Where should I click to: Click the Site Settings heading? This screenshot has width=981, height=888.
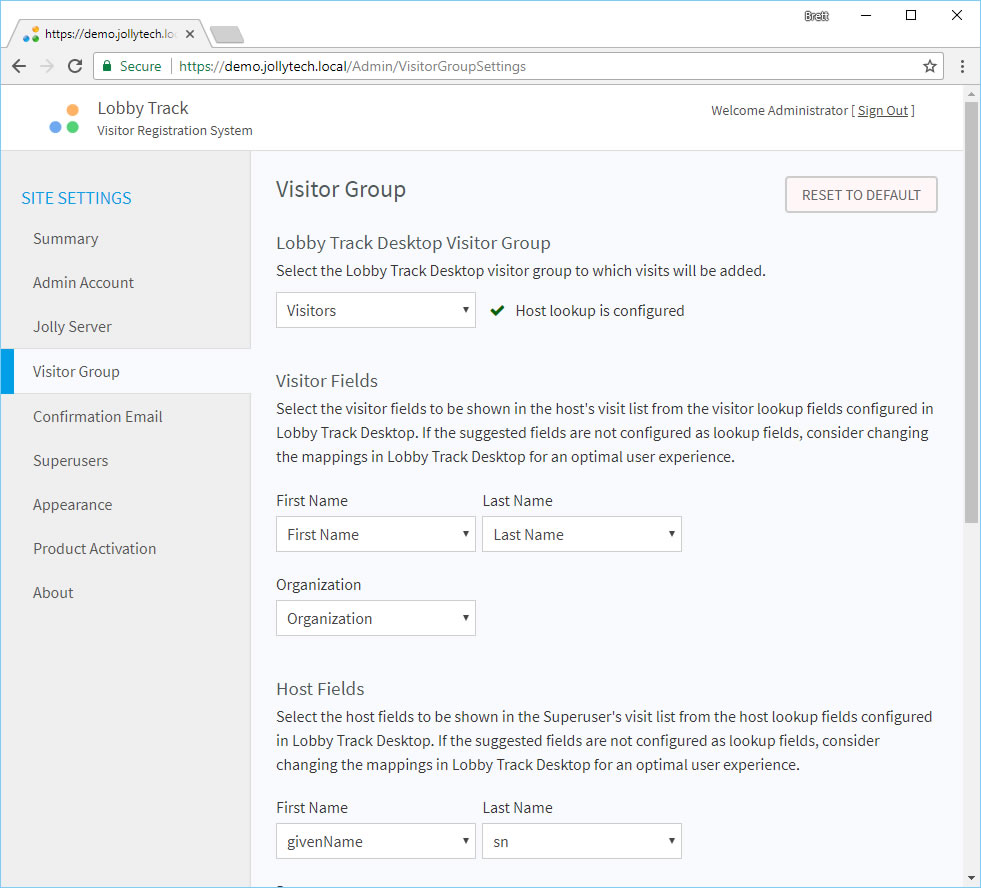[76, 198]
